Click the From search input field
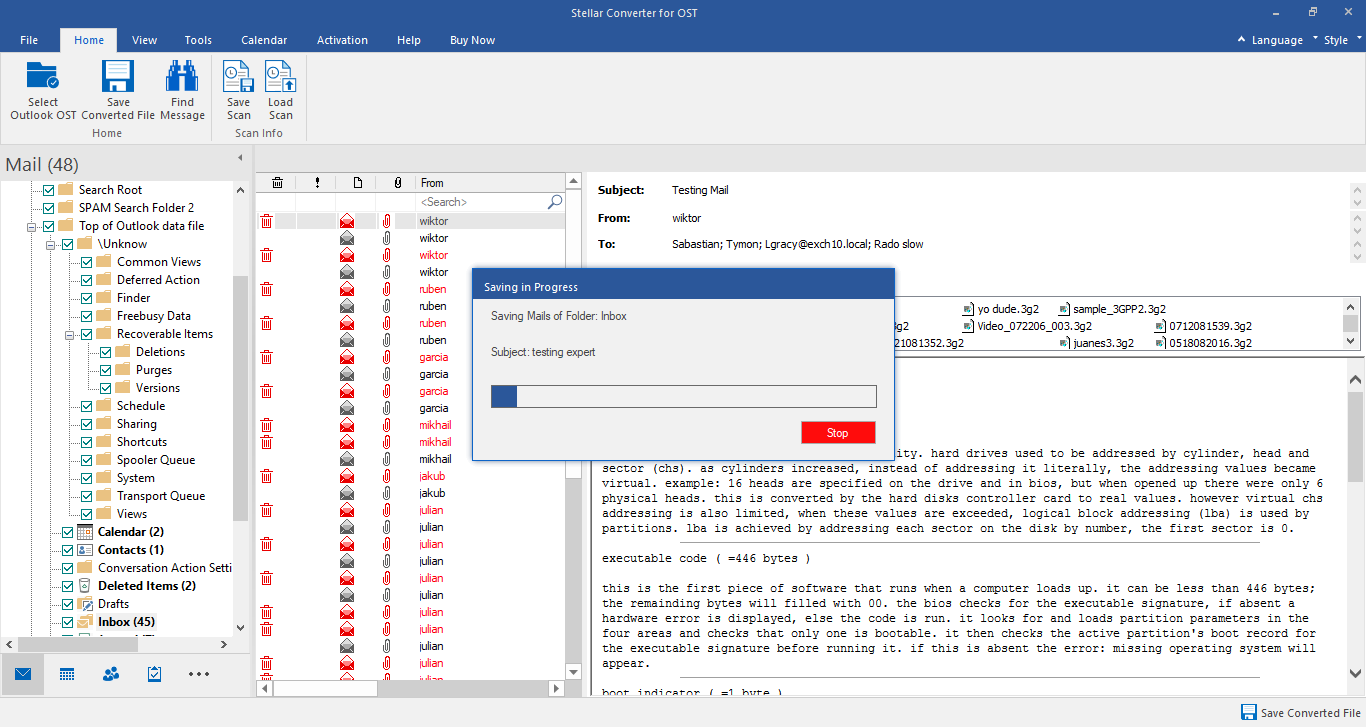Viewport: 1366px width, 727px height. (x=481, y=202)
